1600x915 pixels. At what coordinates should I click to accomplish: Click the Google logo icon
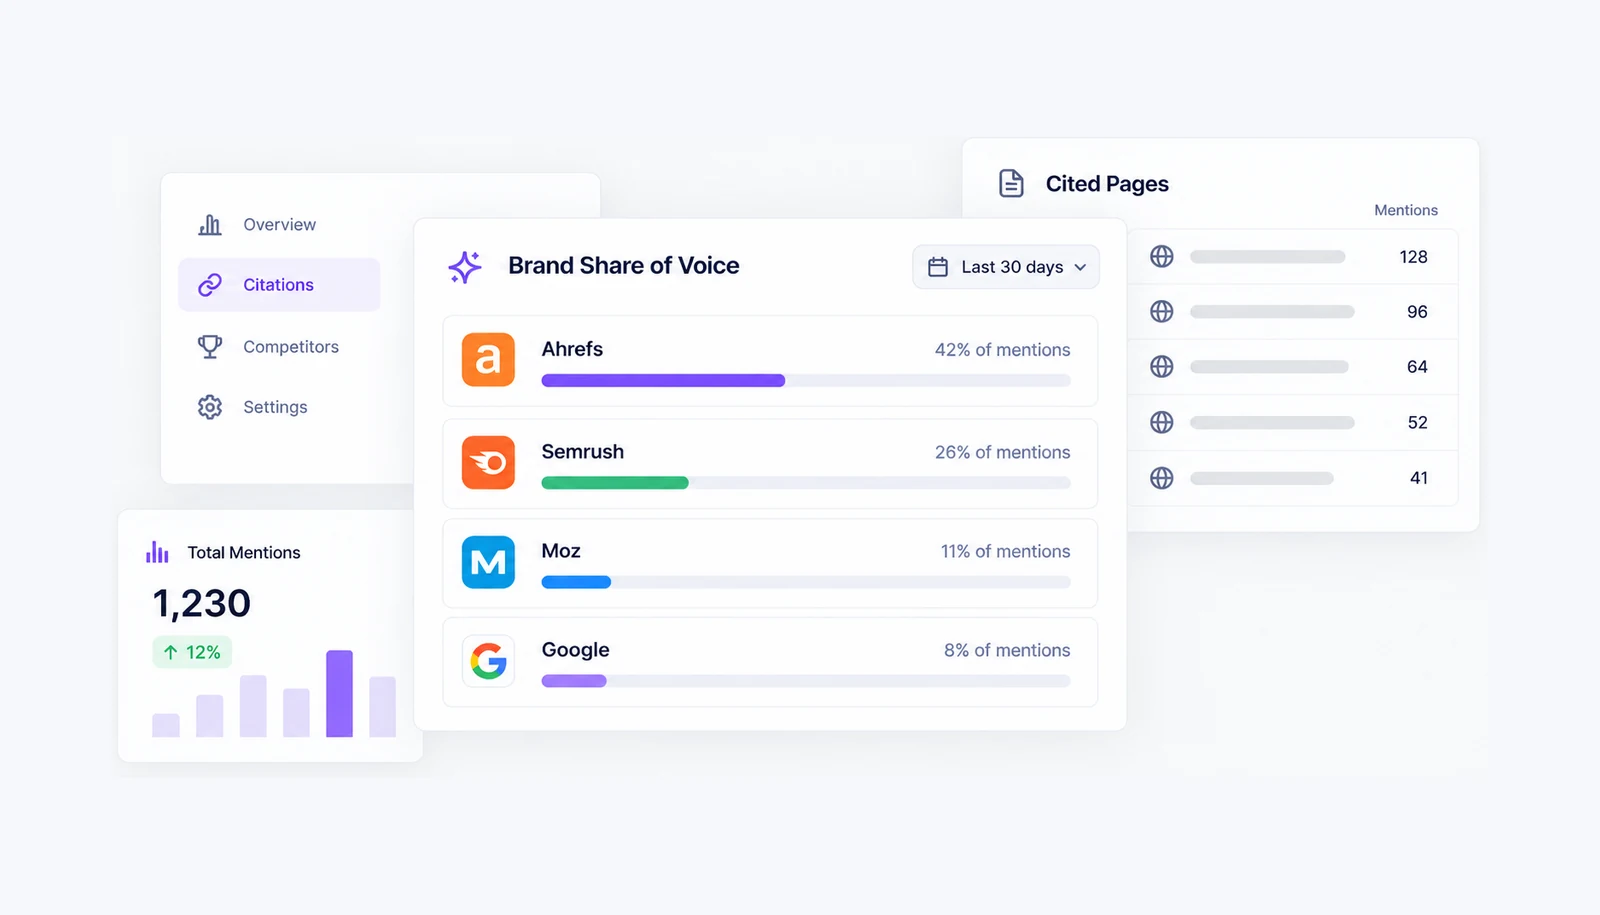pos(488,661)
